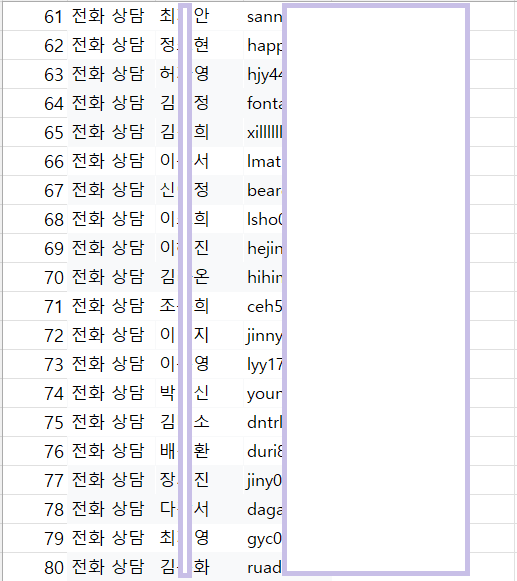Select the name cell starting with 다, row 78
517x581 pixels.
click(199, 509)
